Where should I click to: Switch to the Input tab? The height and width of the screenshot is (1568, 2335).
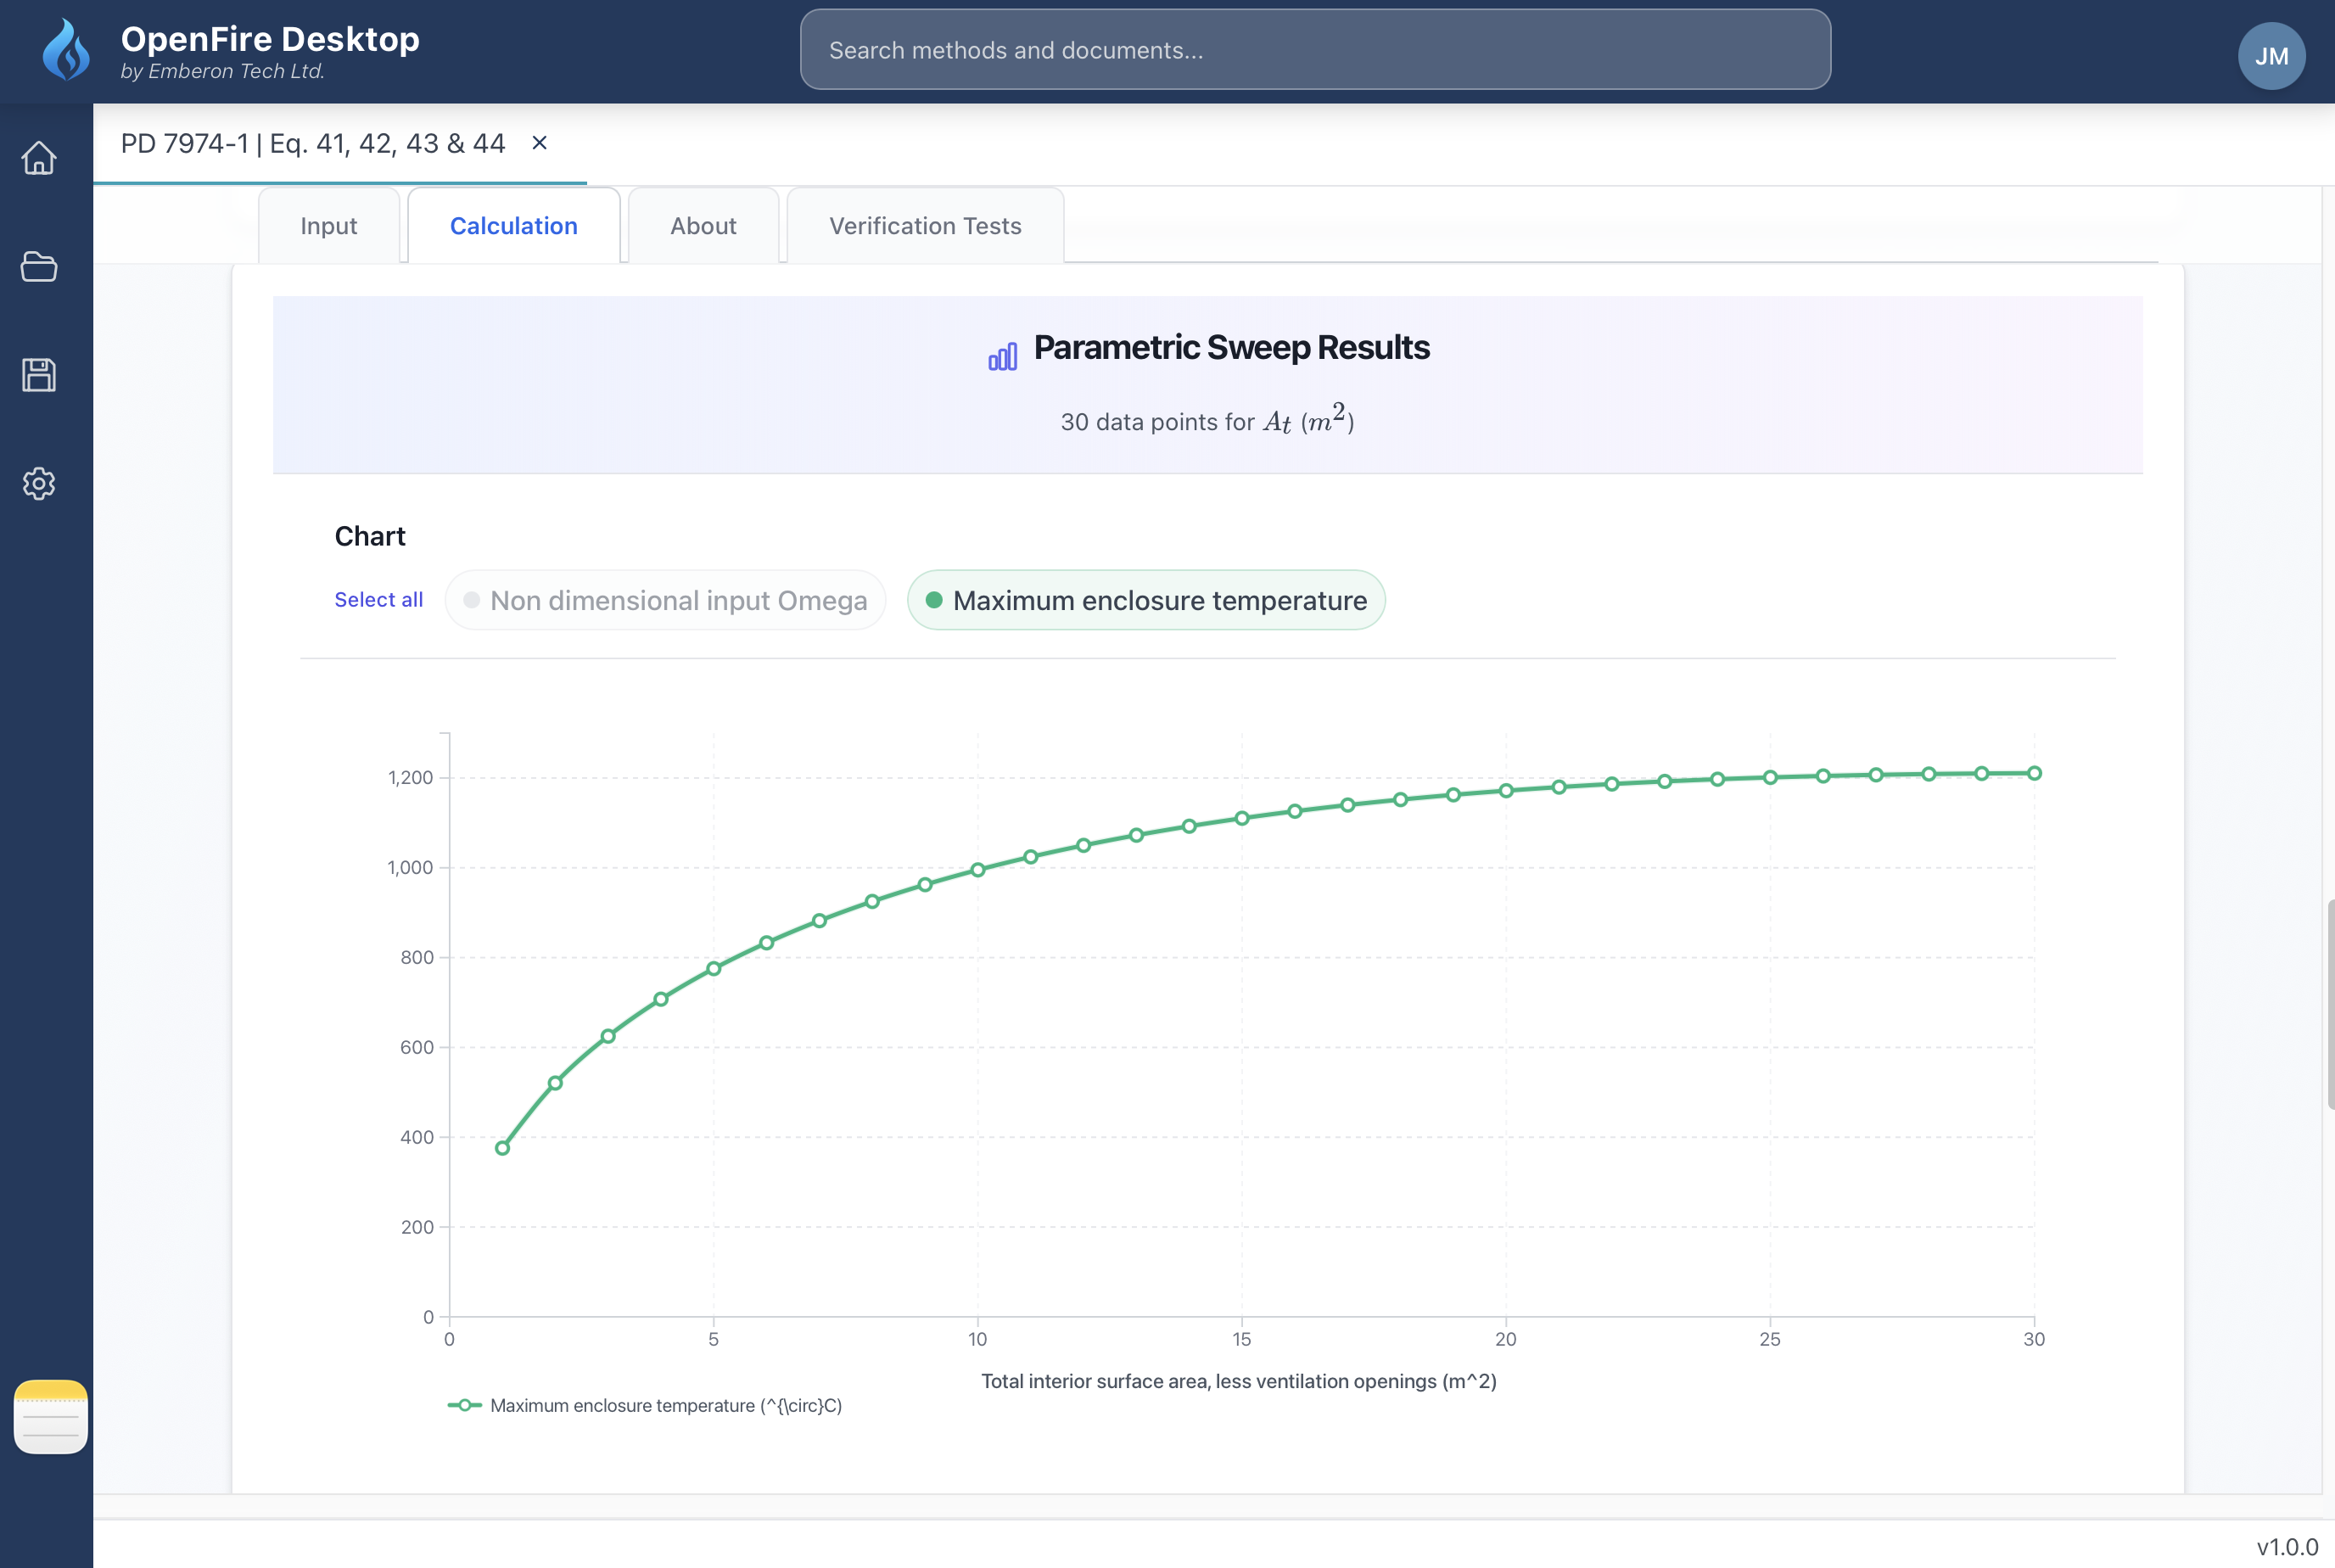coord(329,226)
